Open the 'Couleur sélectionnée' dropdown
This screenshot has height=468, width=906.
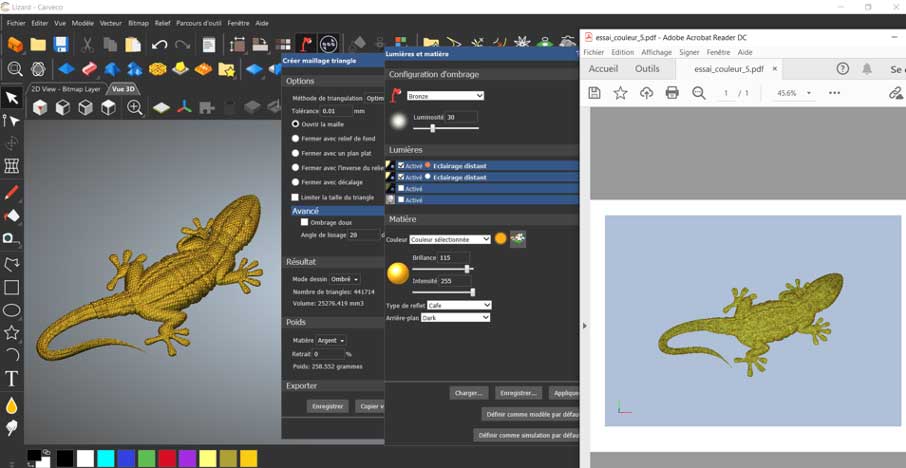coord(450,239)
